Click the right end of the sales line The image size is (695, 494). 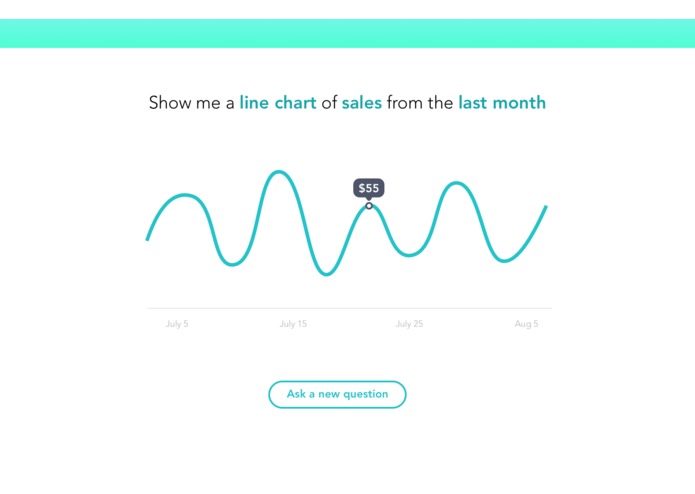[x=546, y=206]
